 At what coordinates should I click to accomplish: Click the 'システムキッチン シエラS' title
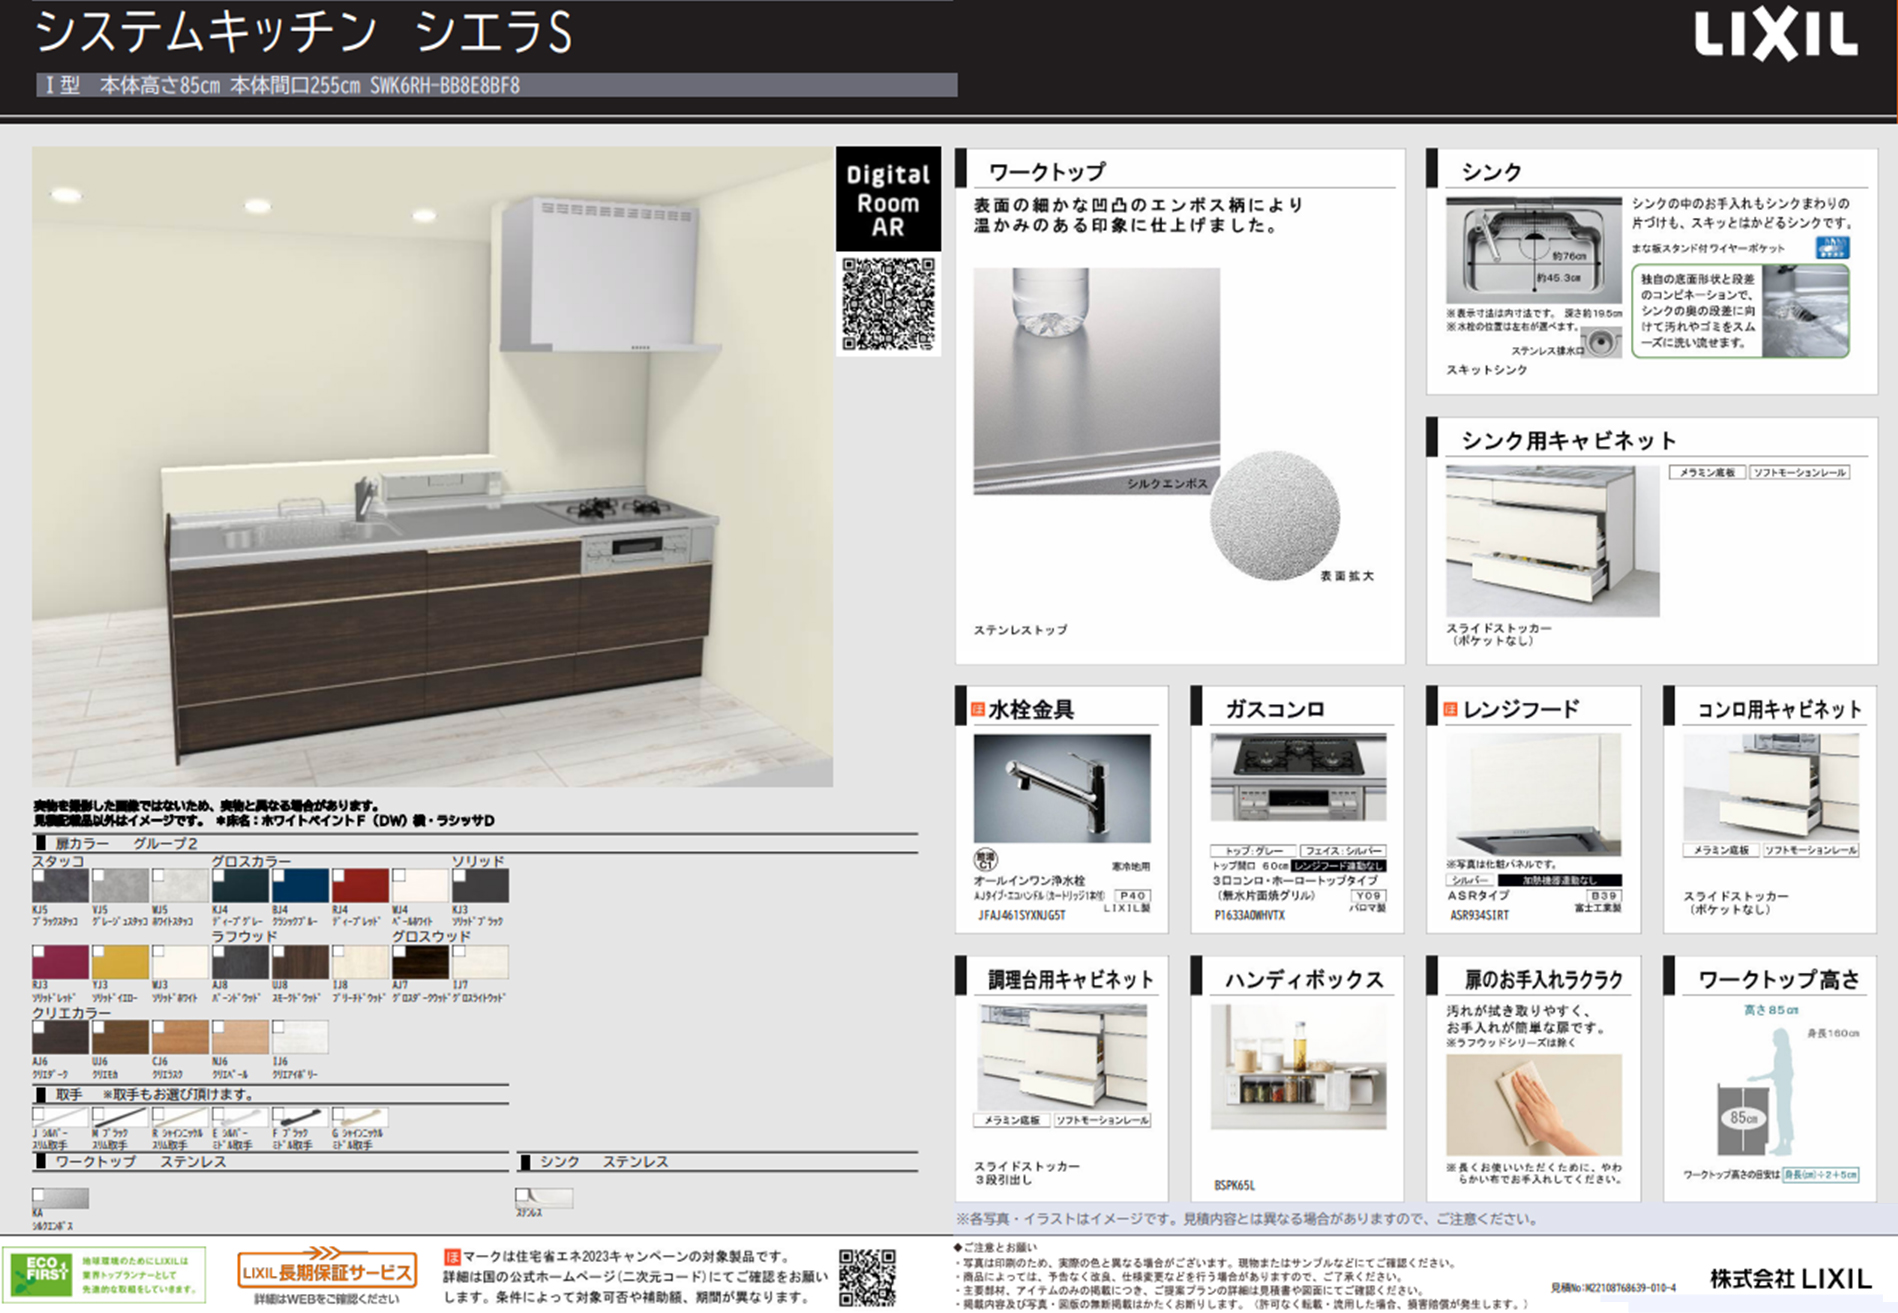click(304, 32)
